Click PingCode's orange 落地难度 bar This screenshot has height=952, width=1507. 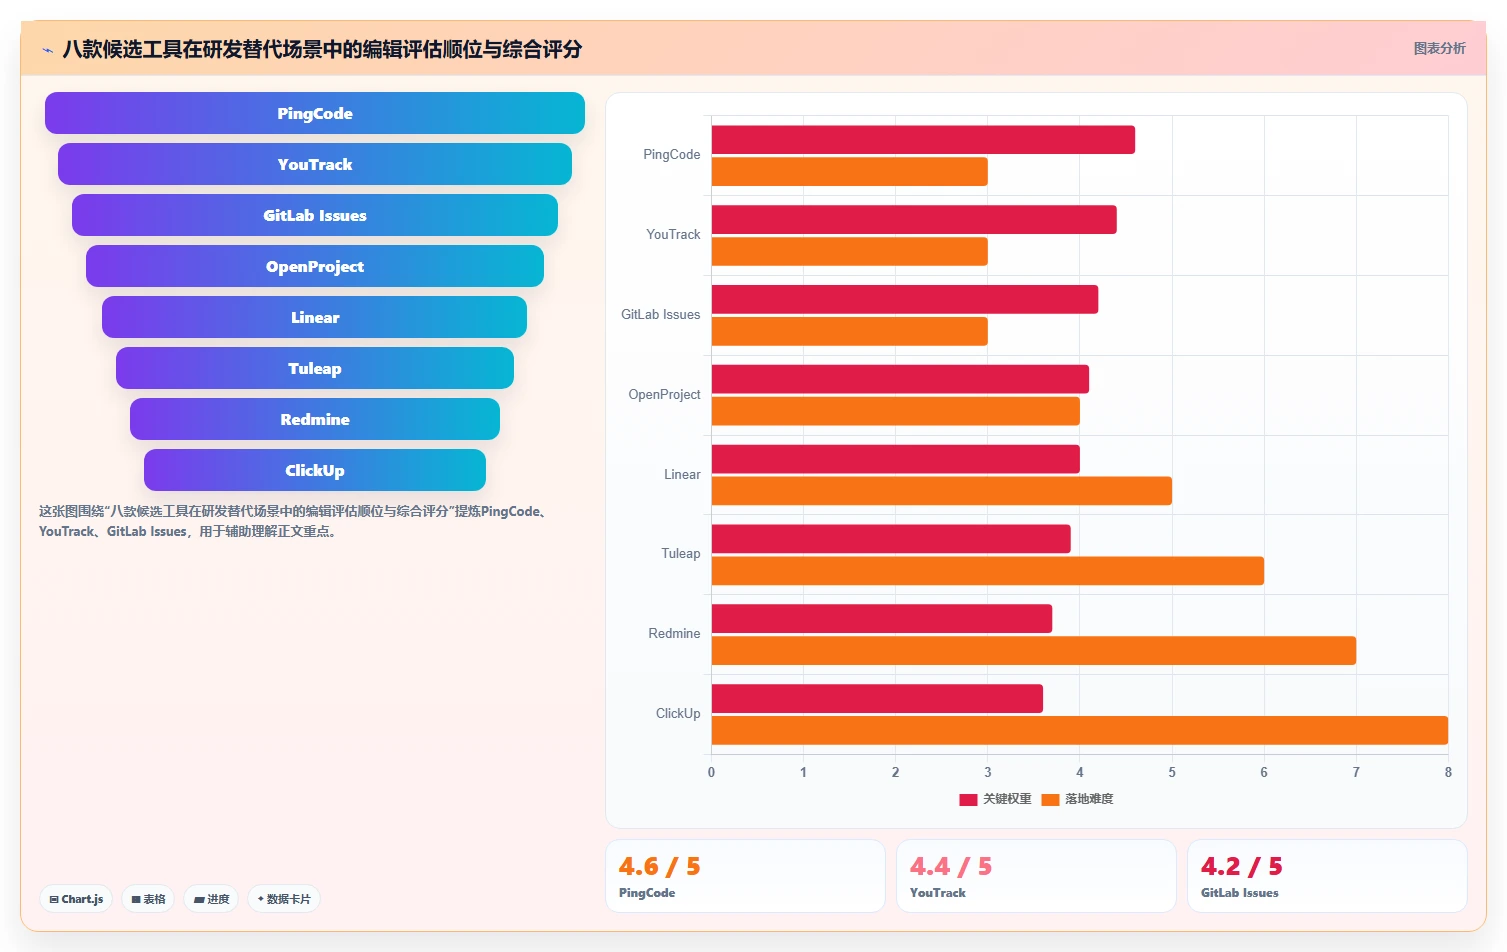pos(850,172)
